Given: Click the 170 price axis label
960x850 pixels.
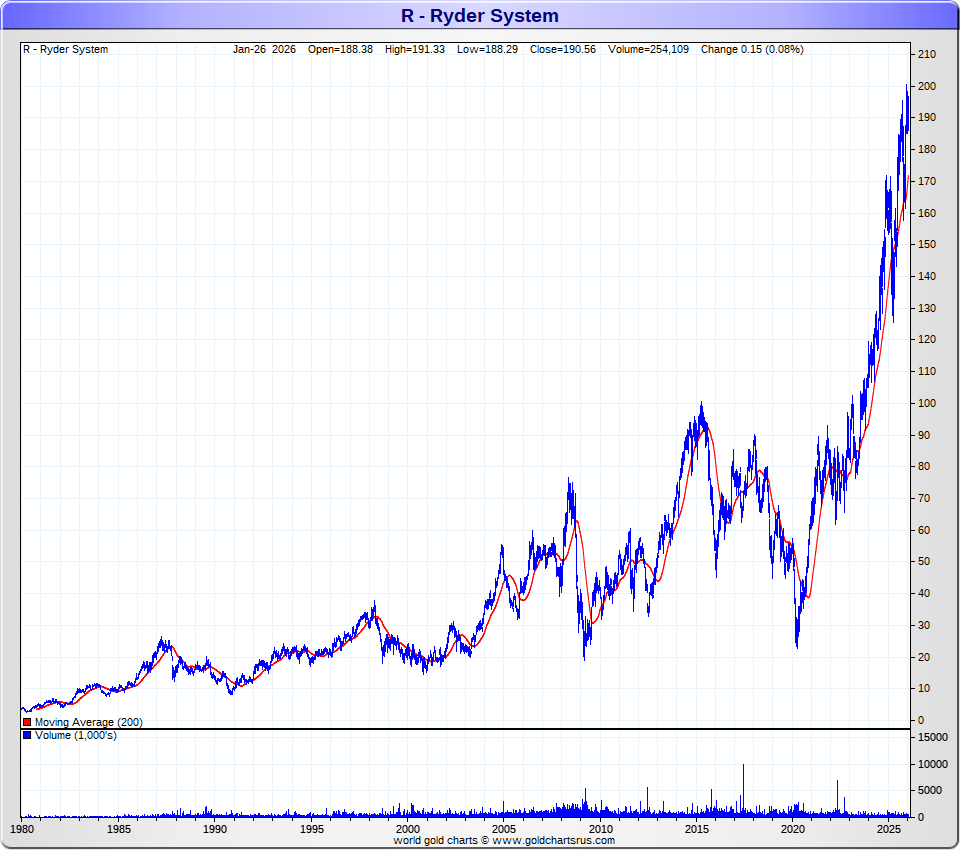Looking at the screenshot, I should coord(927,181).
